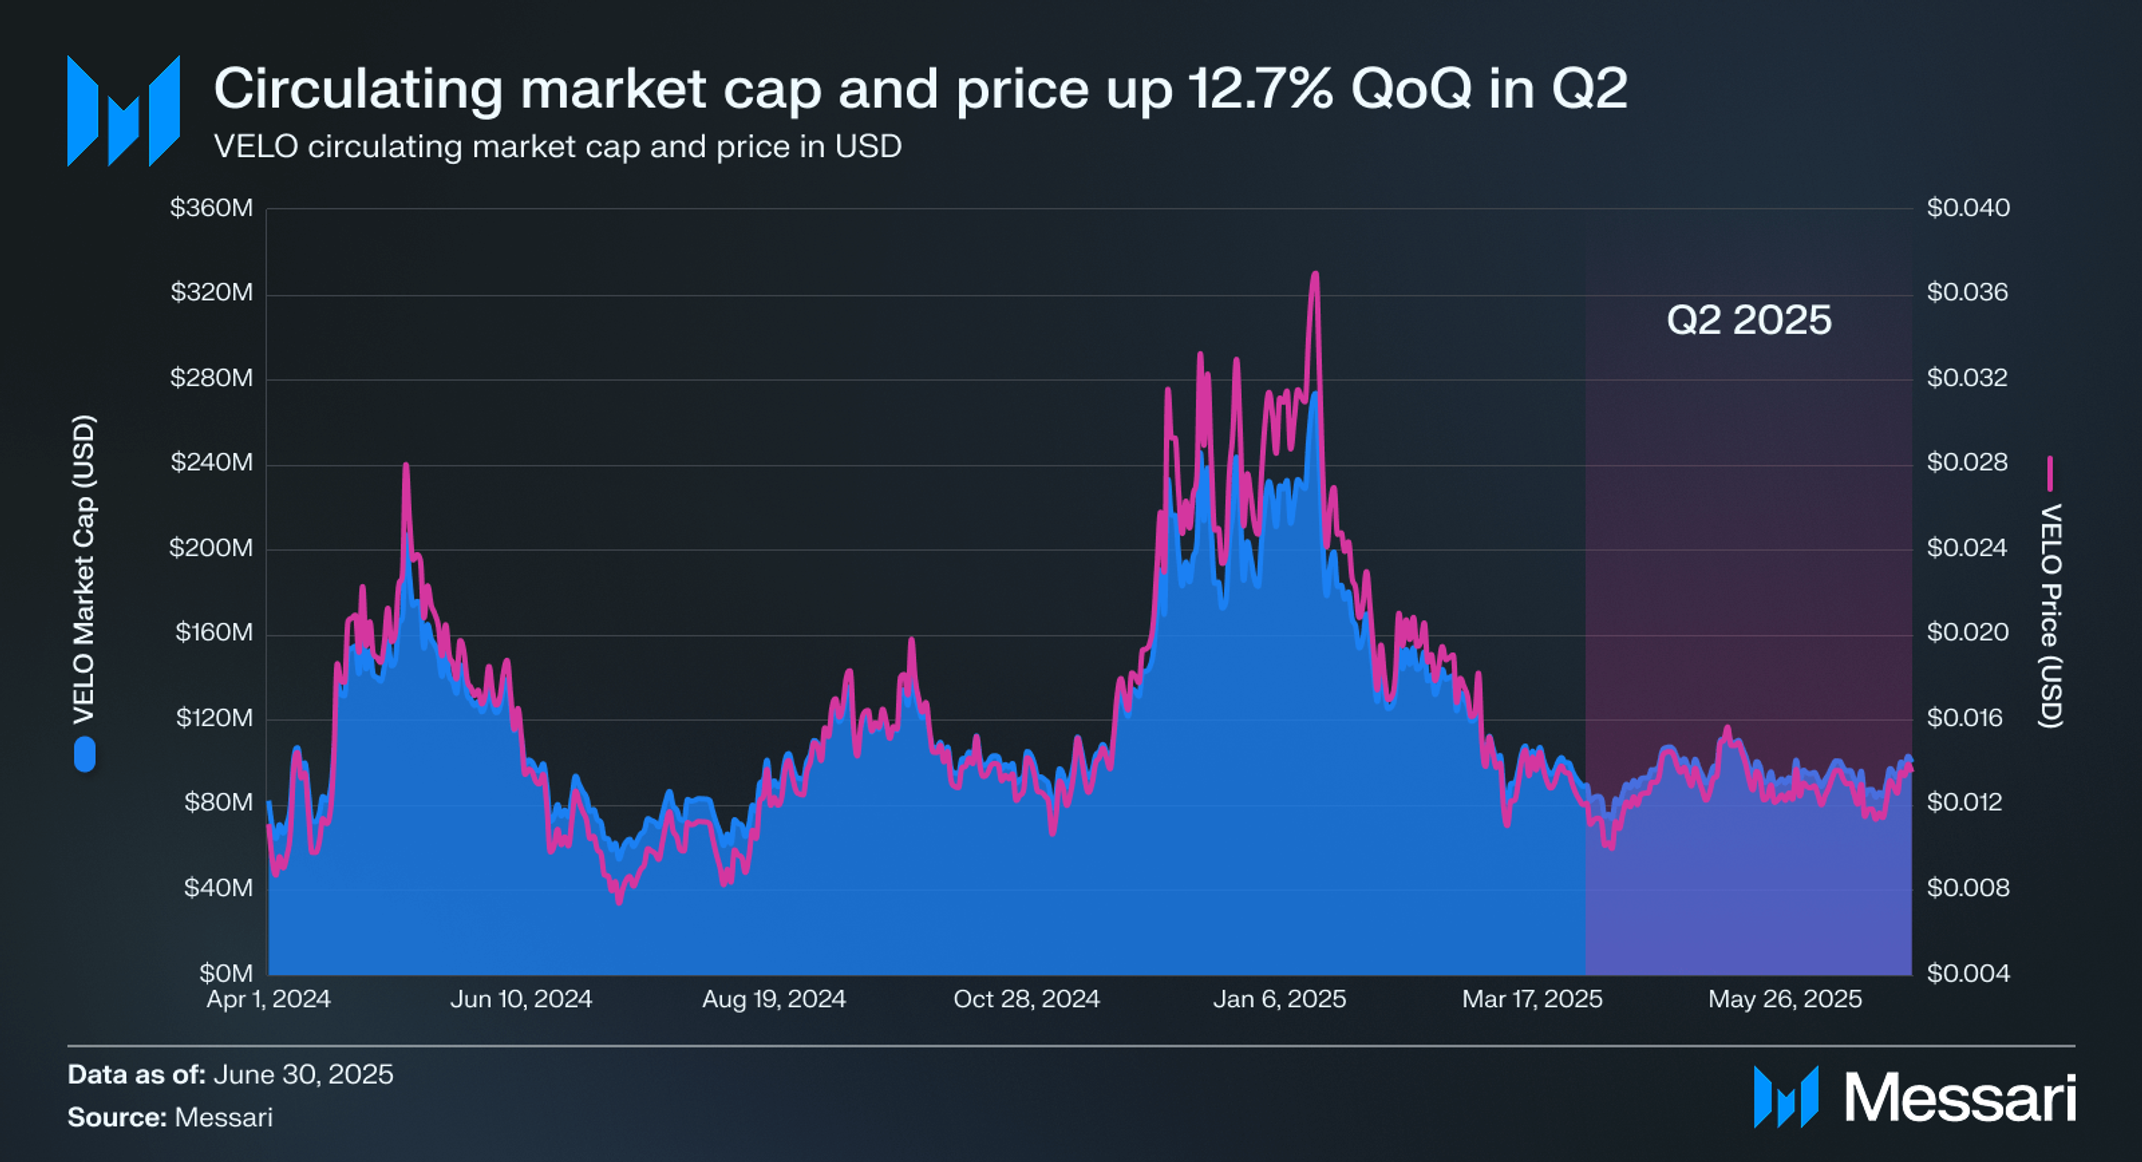Click the pink VELO Price legend marker

coord(2050,474)
